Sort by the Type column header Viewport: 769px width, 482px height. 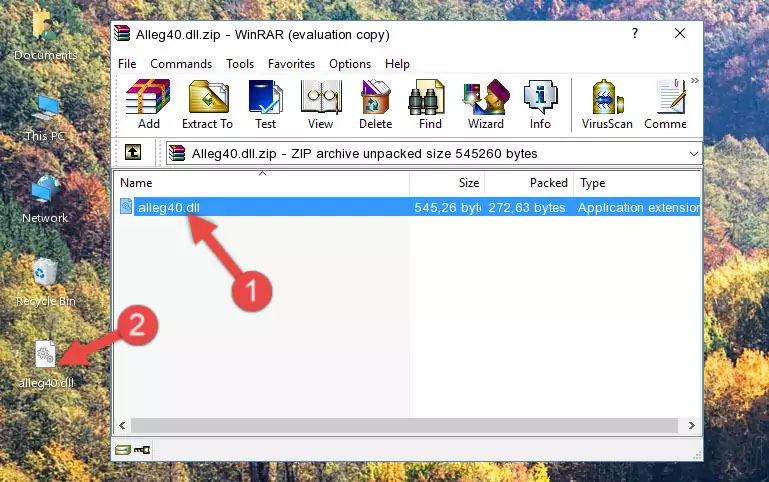[x=637, y=183]
